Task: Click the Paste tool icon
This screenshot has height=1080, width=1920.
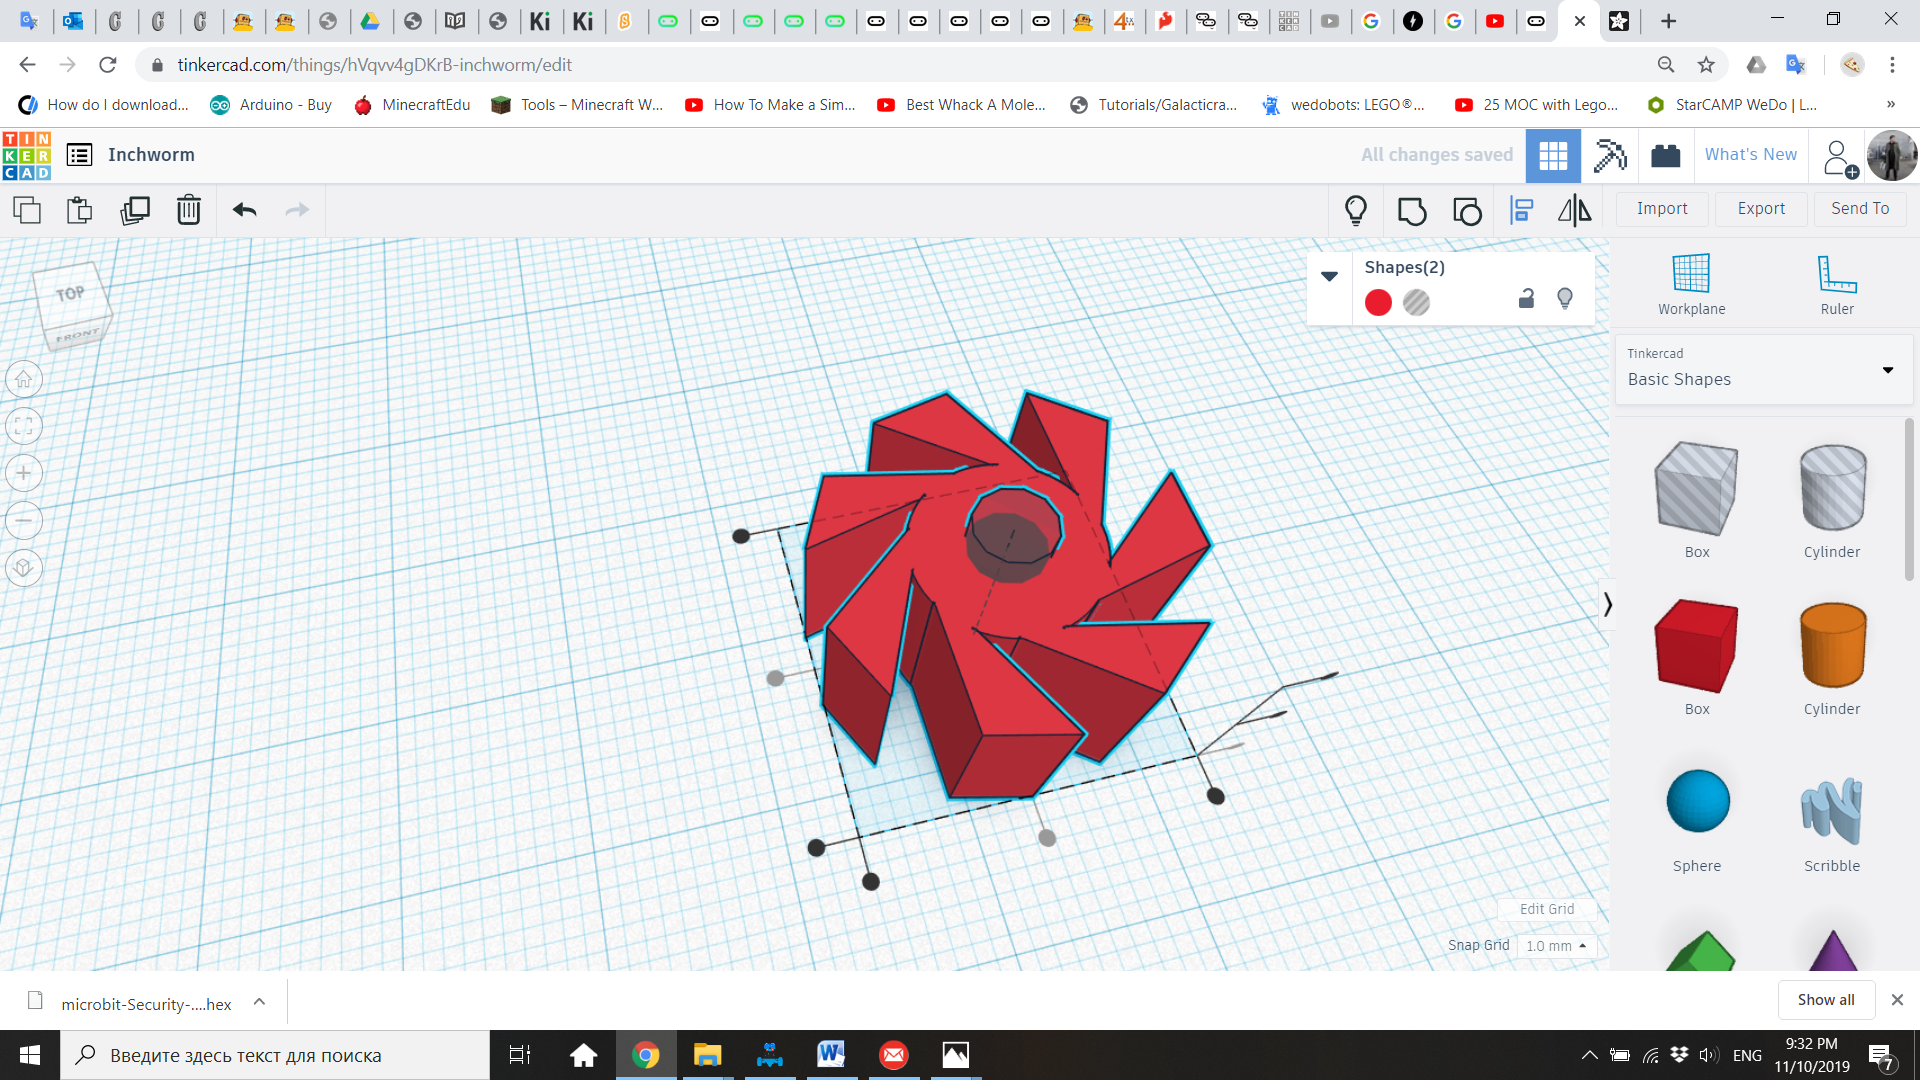Action: [80, 210]
